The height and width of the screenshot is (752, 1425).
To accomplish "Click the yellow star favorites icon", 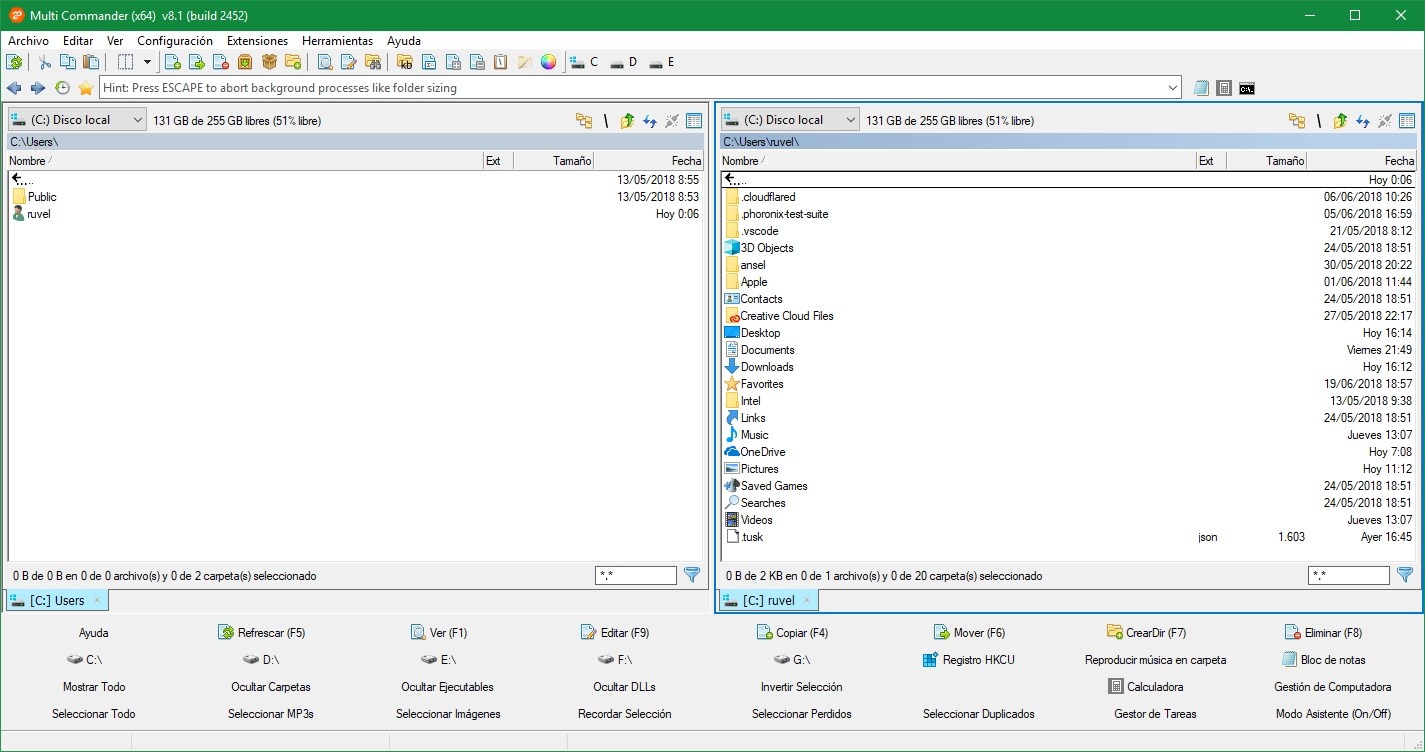I will (86, 88).
